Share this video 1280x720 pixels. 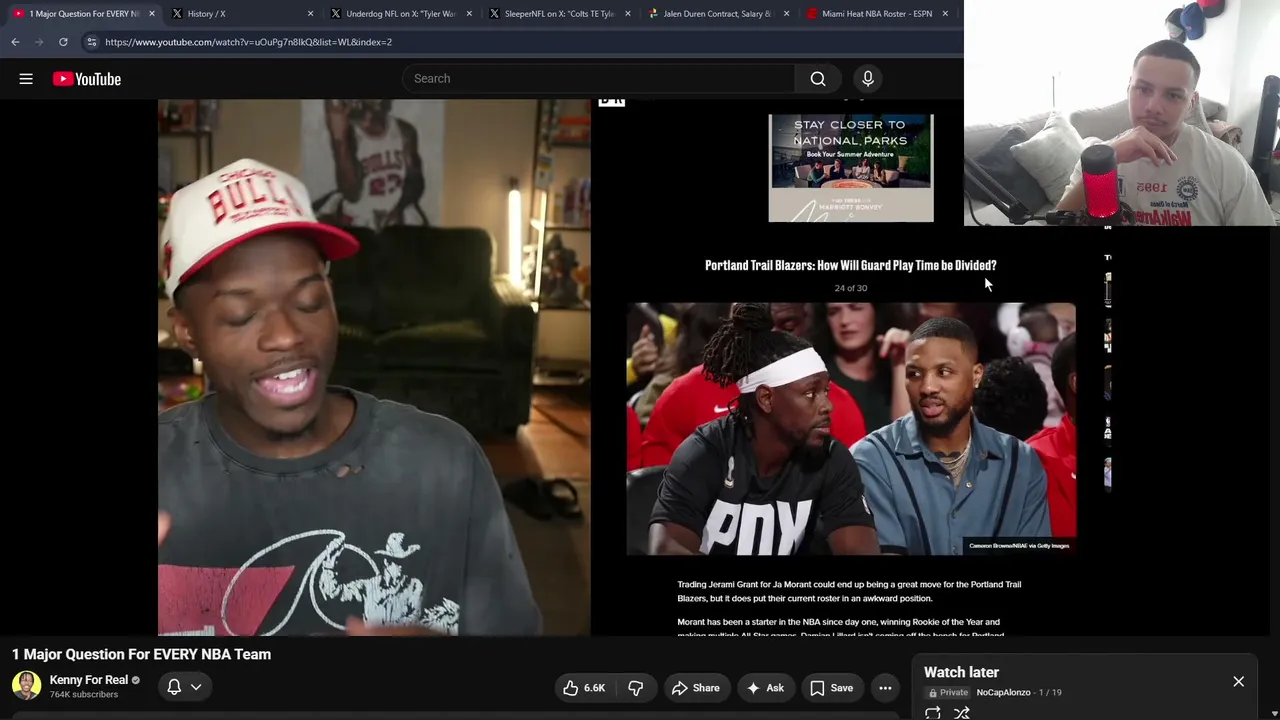tap(696, 688)
